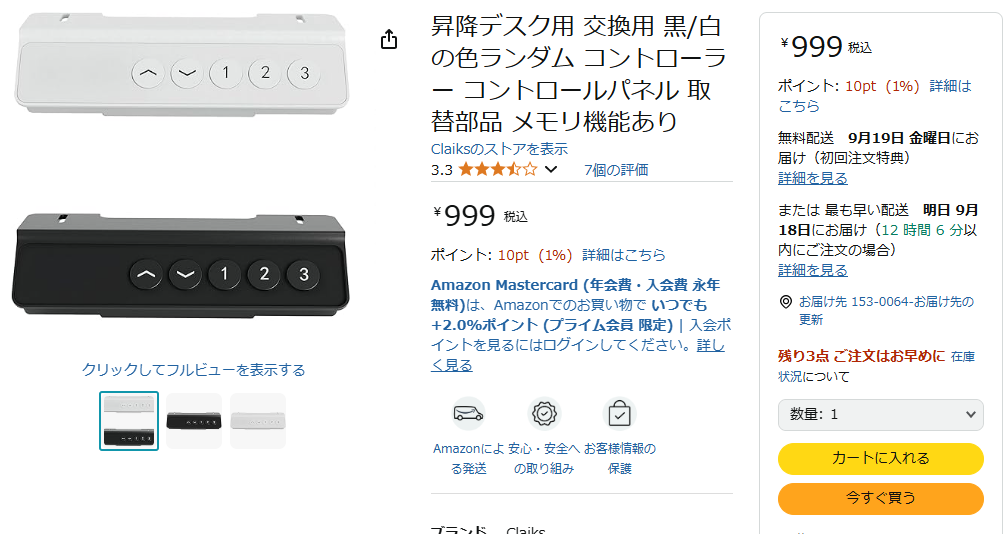Select the first white-and-black thumbnail
The image size is (1007, 534).
[x=129, y=421]
